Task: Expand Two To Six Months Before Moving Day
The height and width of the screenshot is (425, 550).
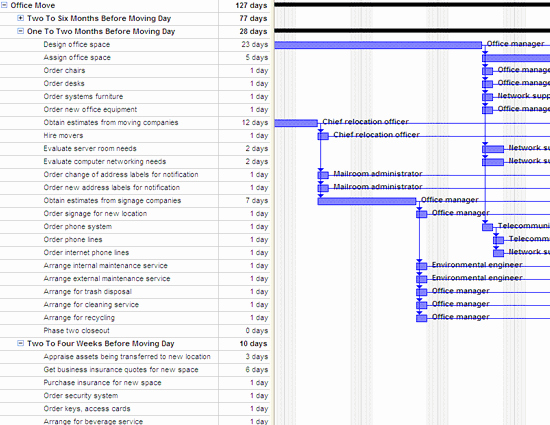Action: [x=21, y=18]
